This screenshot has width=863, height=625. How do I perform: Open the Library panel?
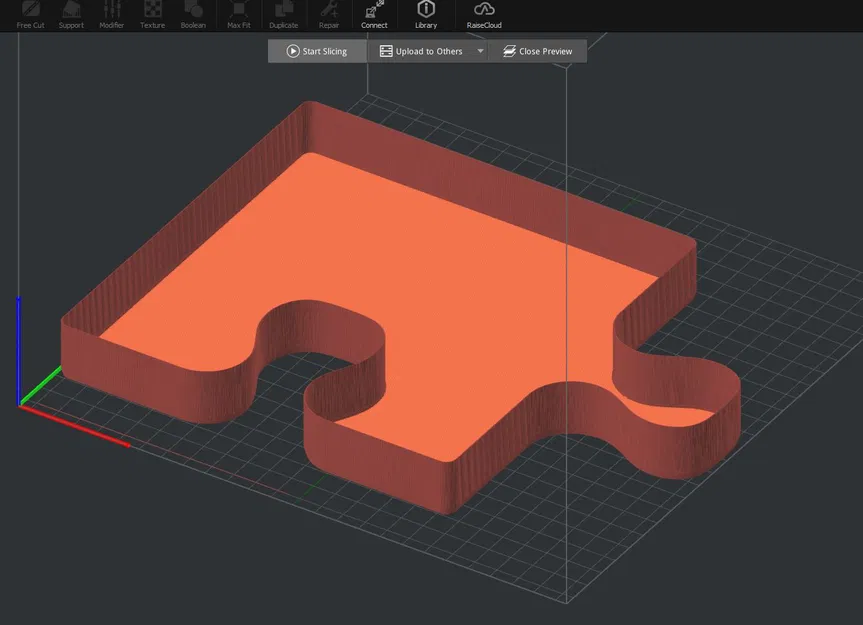click(x=426, y=15)
